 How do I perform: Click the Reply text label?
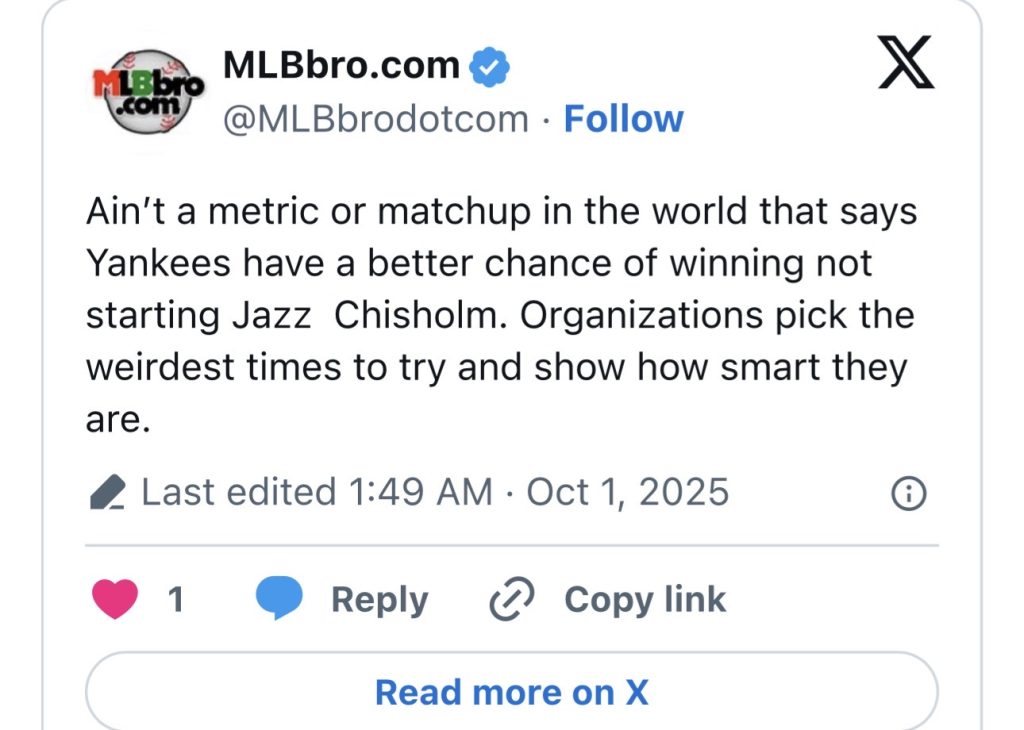click(x=379, y=599)
